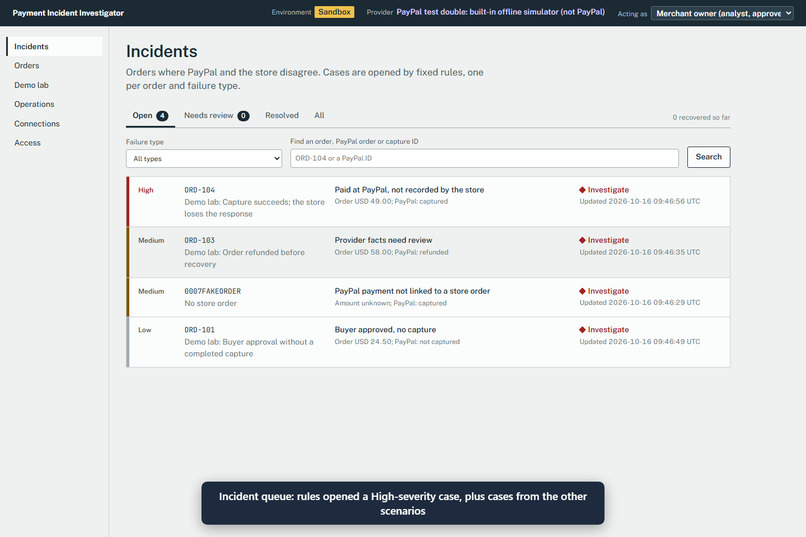Click the red diamond icon for ORD-104

coord(582,190)
